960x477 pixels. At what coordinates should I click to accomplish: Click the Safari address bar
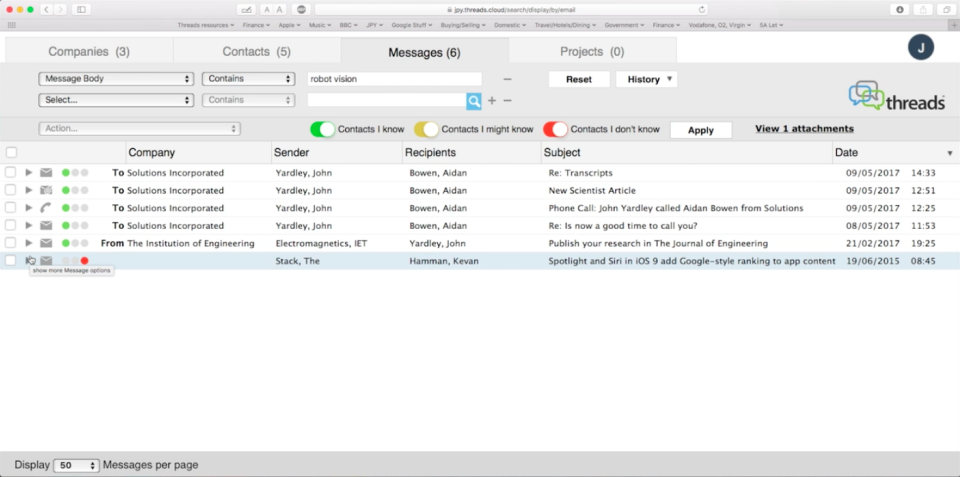(511, 9)
